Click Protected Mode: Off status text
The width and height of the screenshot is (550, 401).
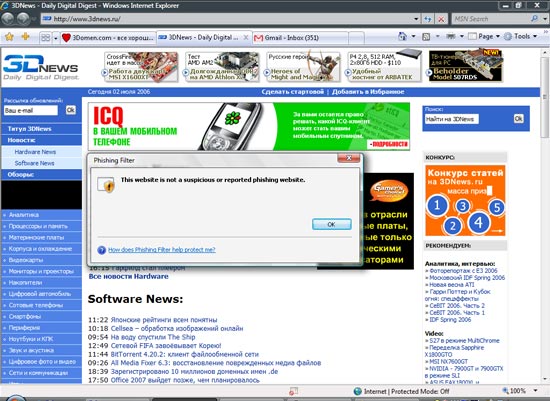420,392
